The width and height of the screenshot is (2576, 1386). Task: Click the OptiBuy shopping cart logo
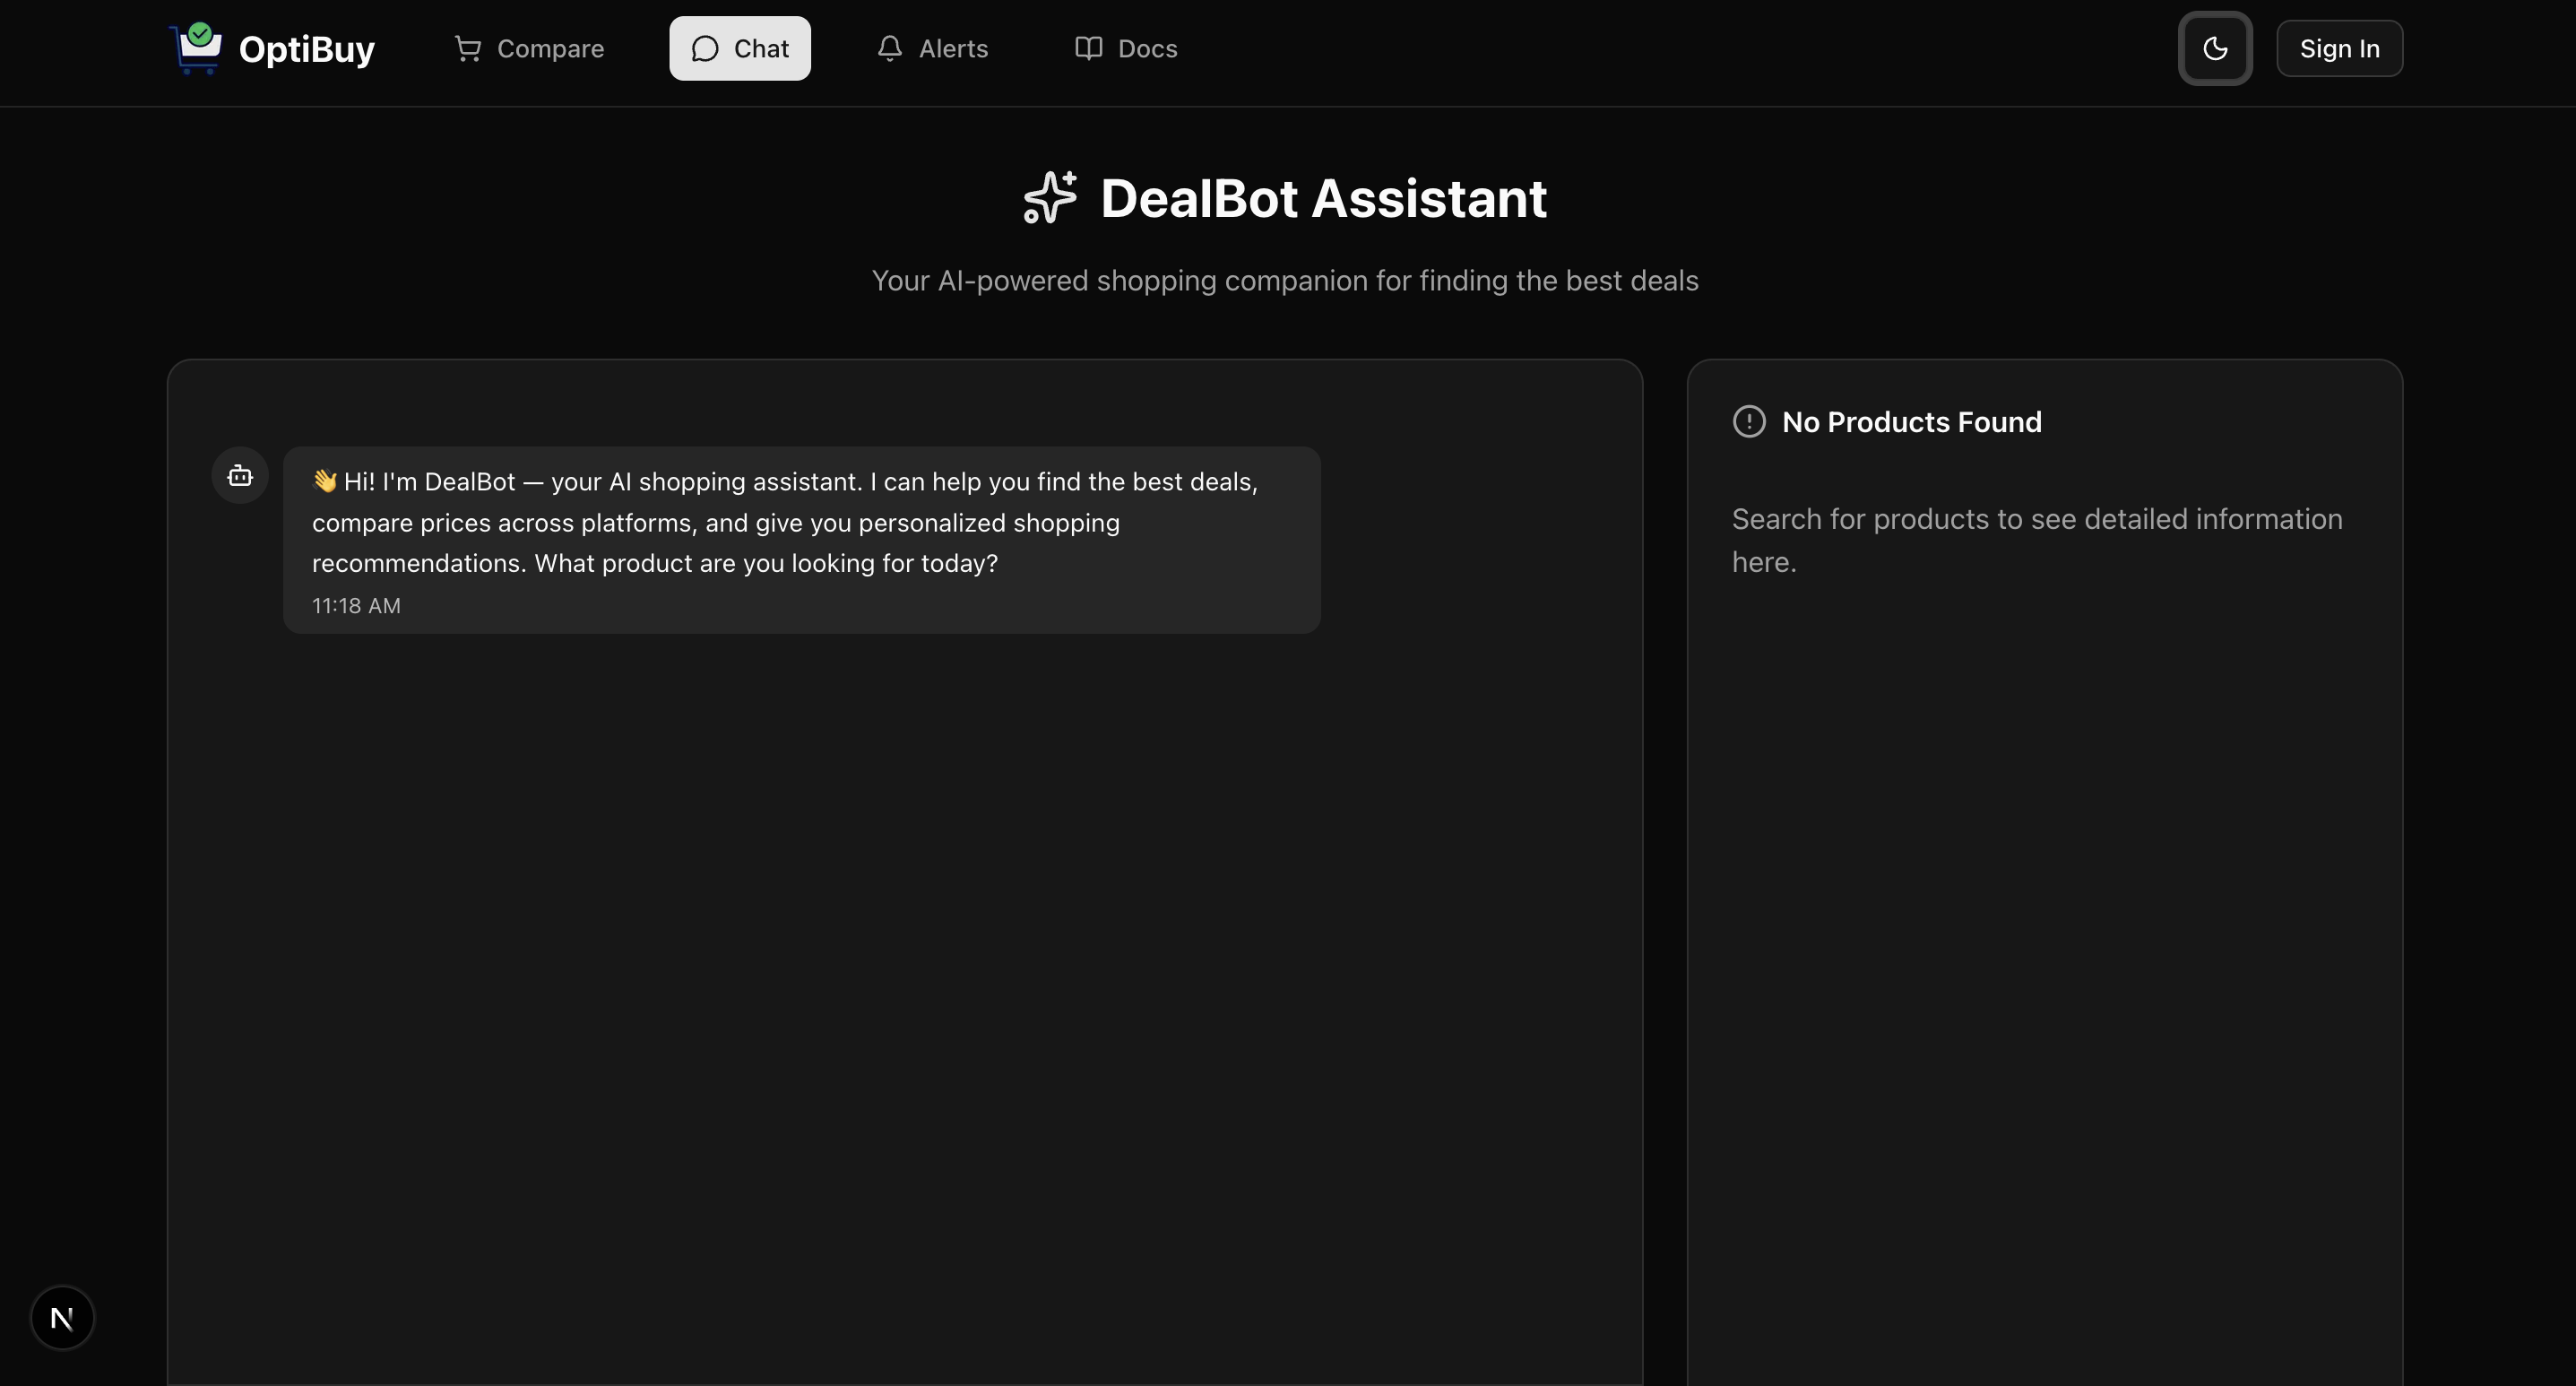(196, 48)
